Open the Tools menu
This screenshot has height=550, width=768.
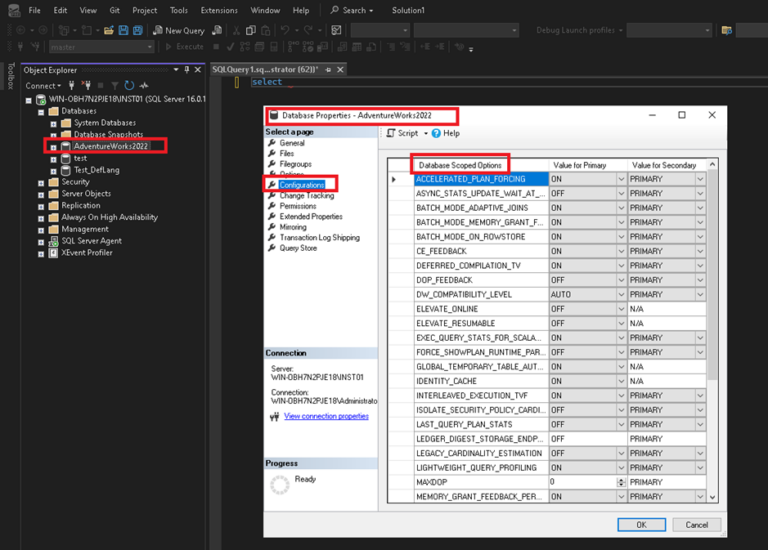(x=178, y=10)
